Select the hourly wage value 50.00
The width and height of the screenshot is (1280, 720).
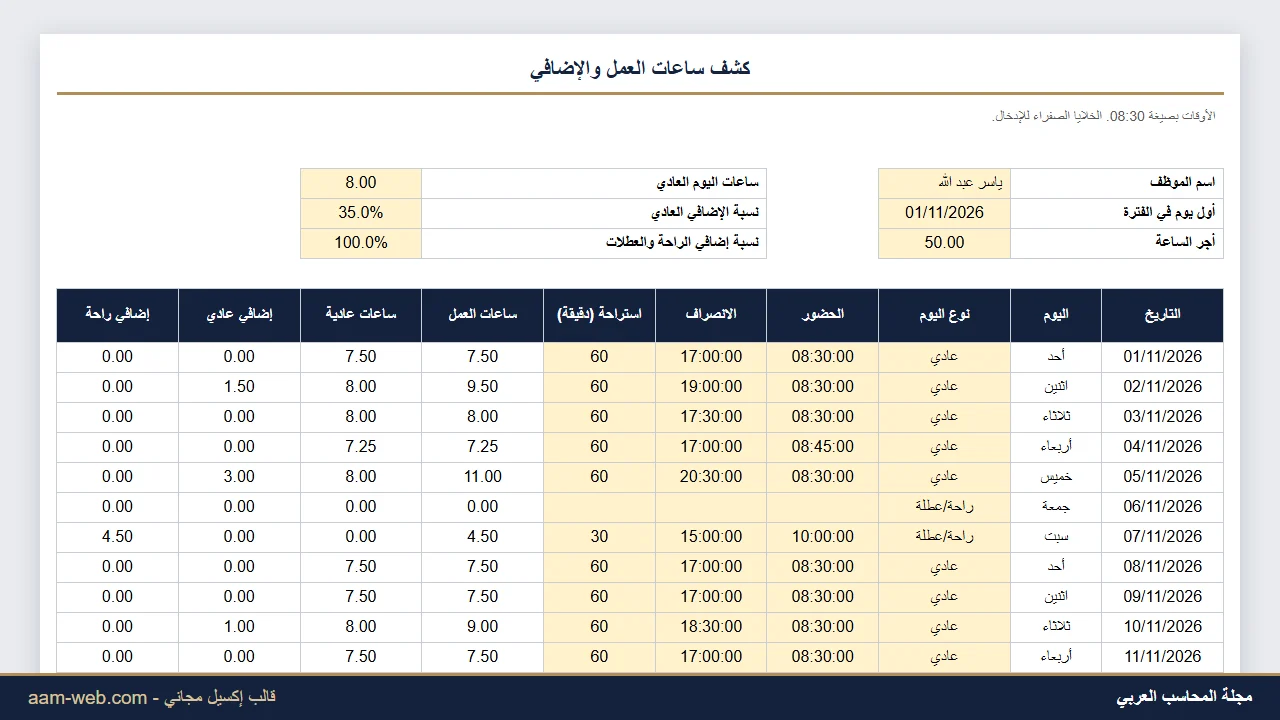tap(945, 243)
